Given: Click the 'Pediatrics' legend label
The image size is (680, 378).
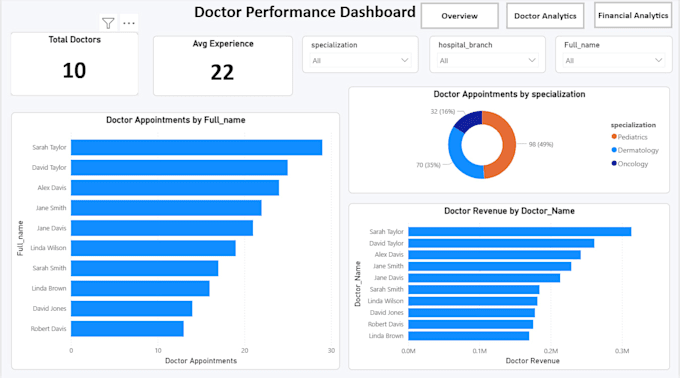Looking at the screenshot, I should (x=632, y=137).
